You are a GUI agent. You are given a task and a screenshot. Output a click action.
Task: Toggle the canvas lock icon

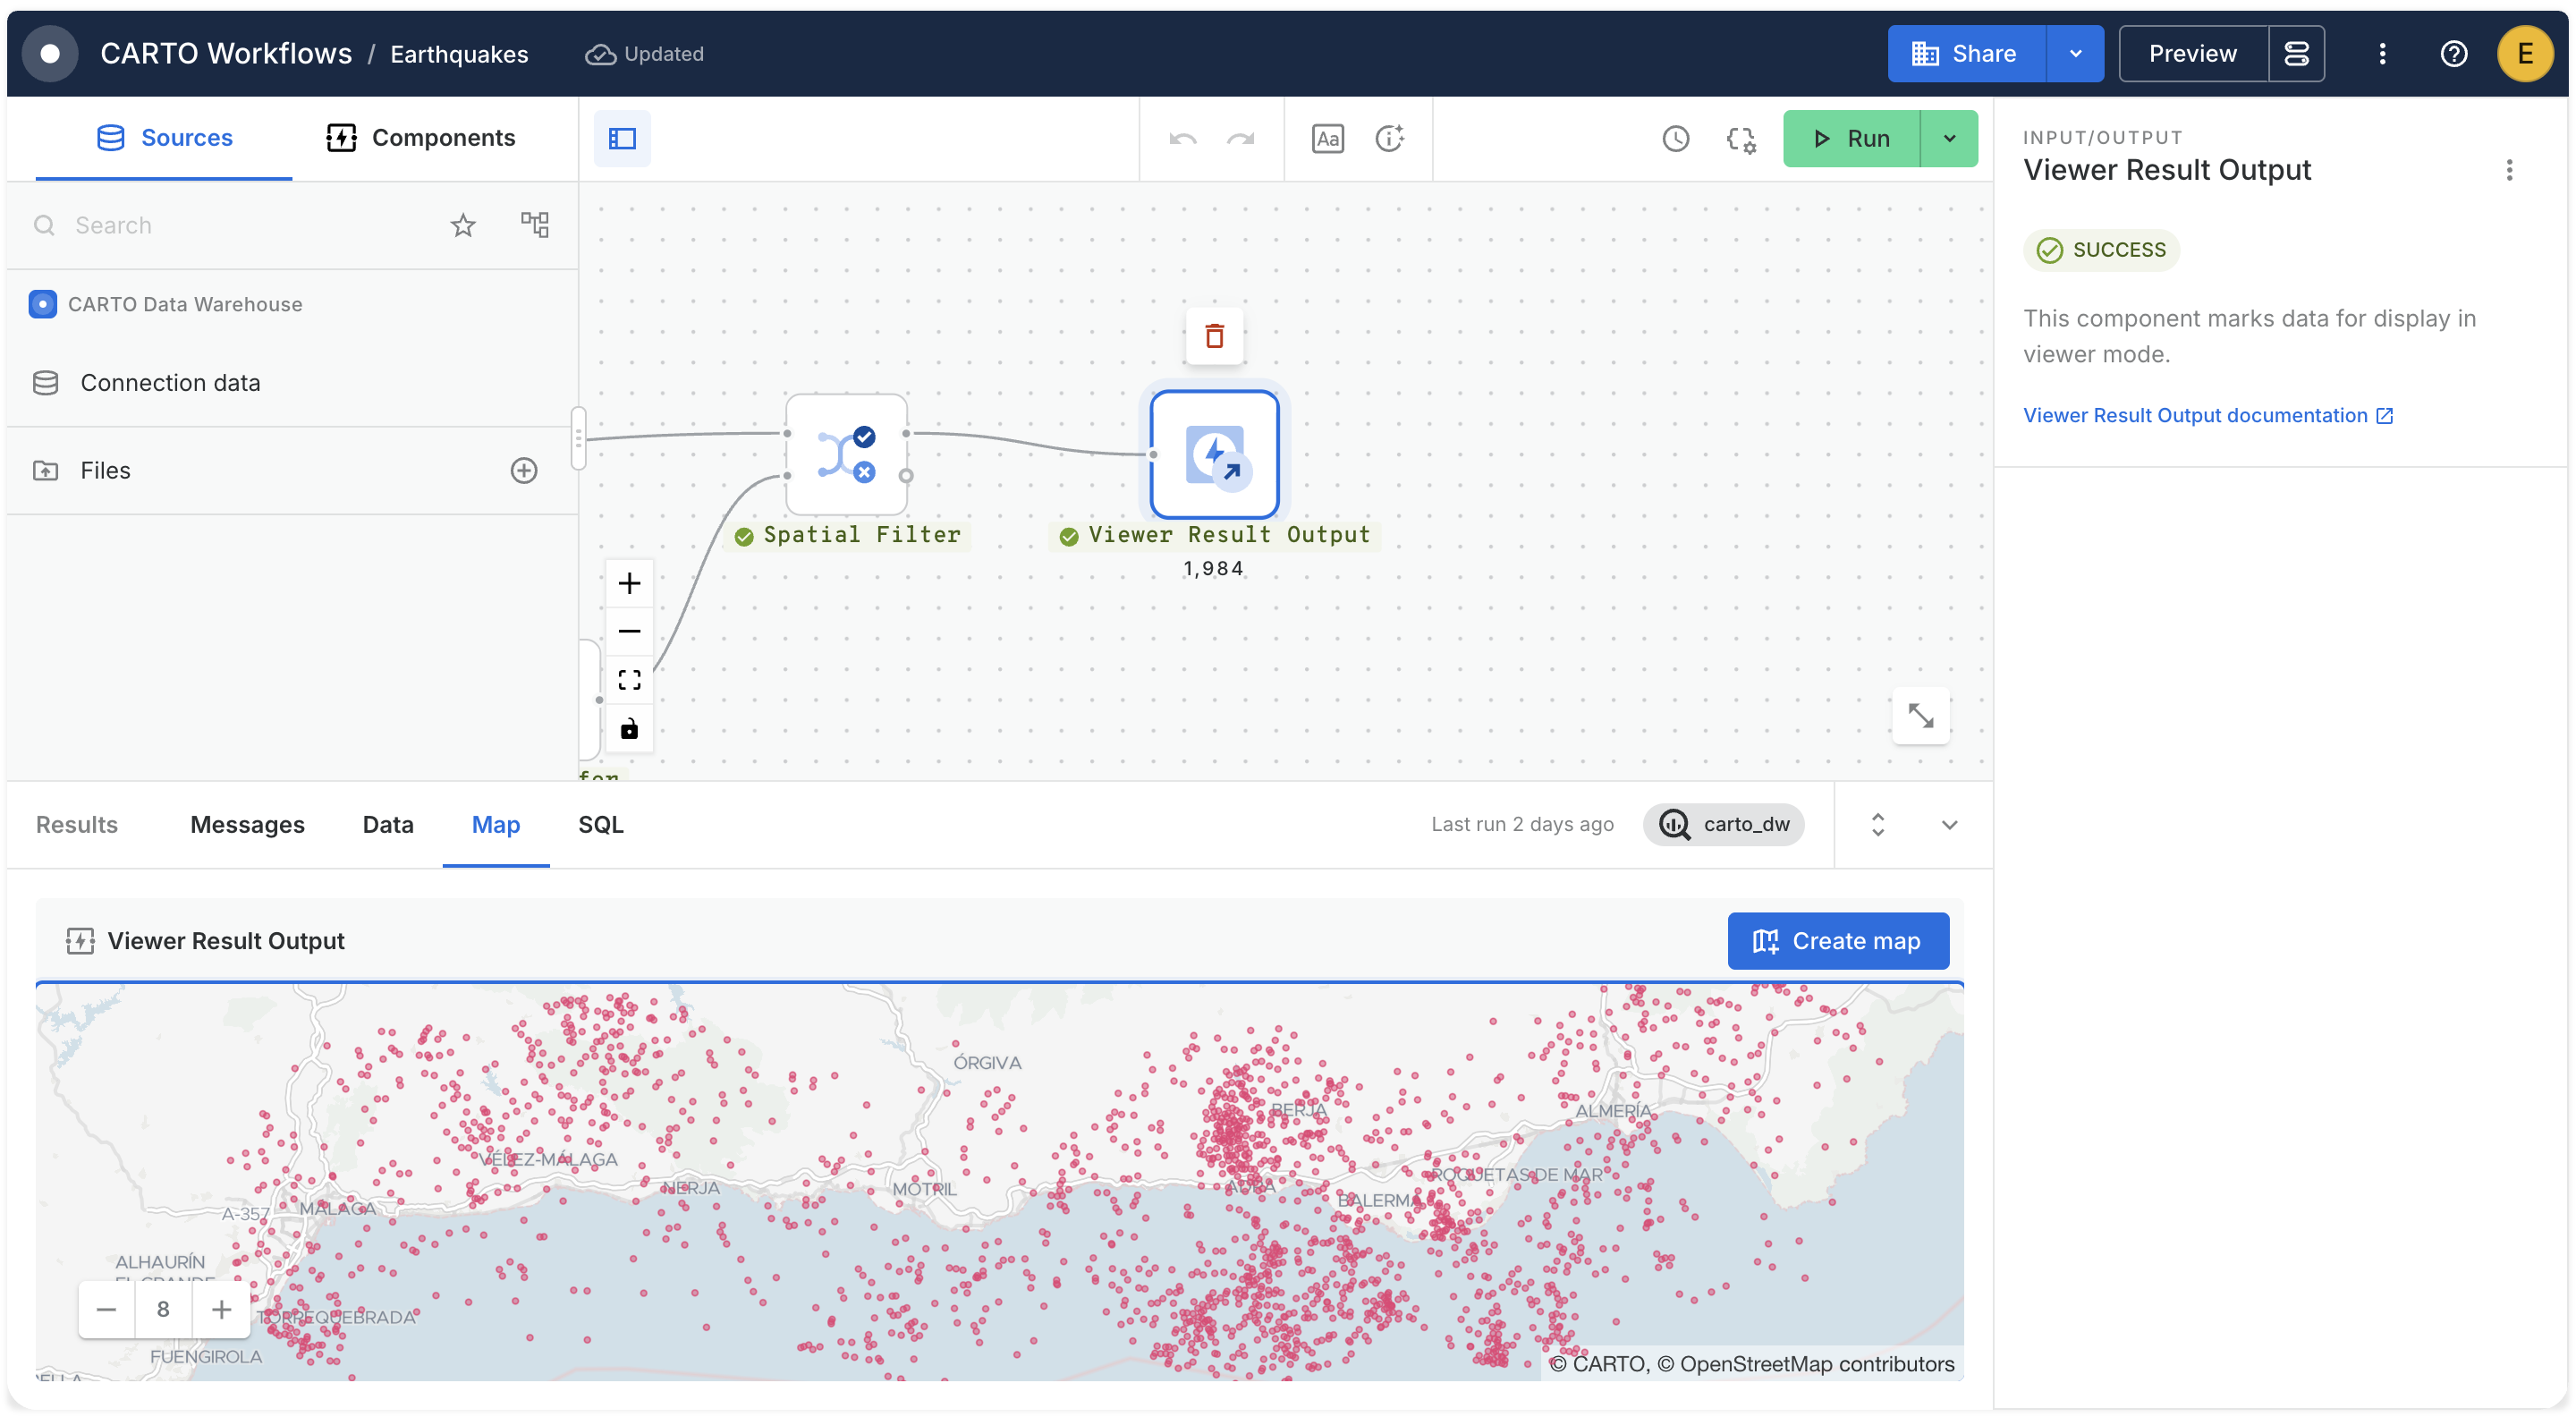click(629, 729)
